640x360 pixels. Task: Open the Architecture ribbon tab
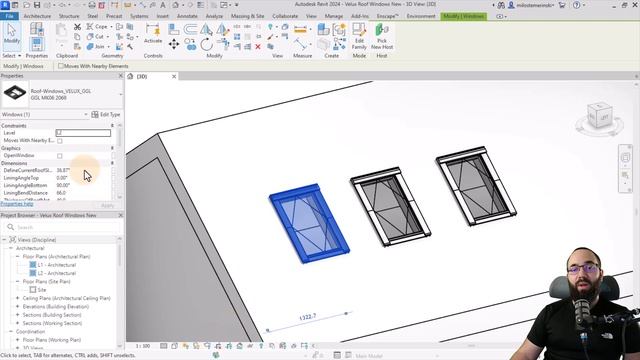point(37,16)
